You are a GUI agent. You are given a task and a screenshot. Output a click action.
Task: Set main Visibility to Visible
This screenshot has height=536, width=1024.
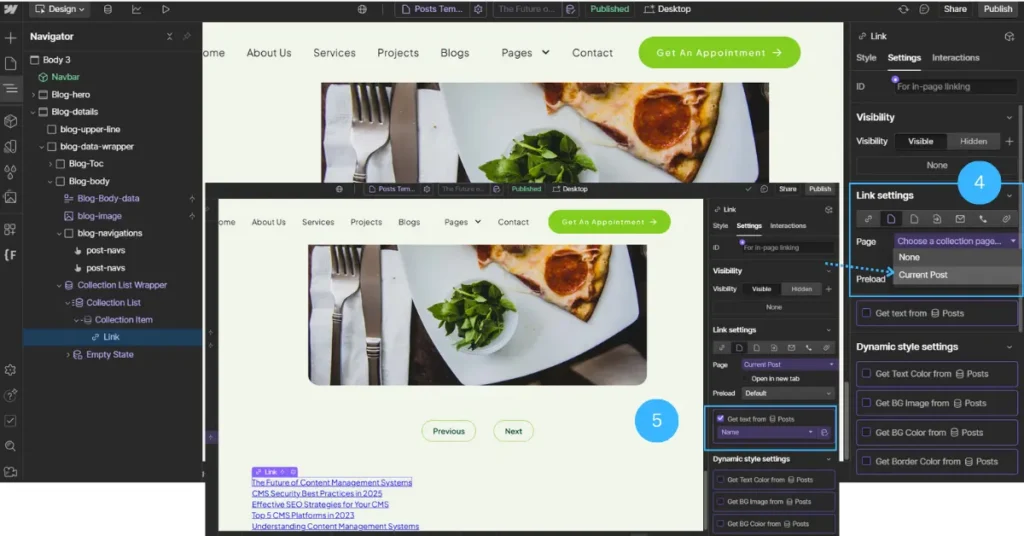[920, 141]
